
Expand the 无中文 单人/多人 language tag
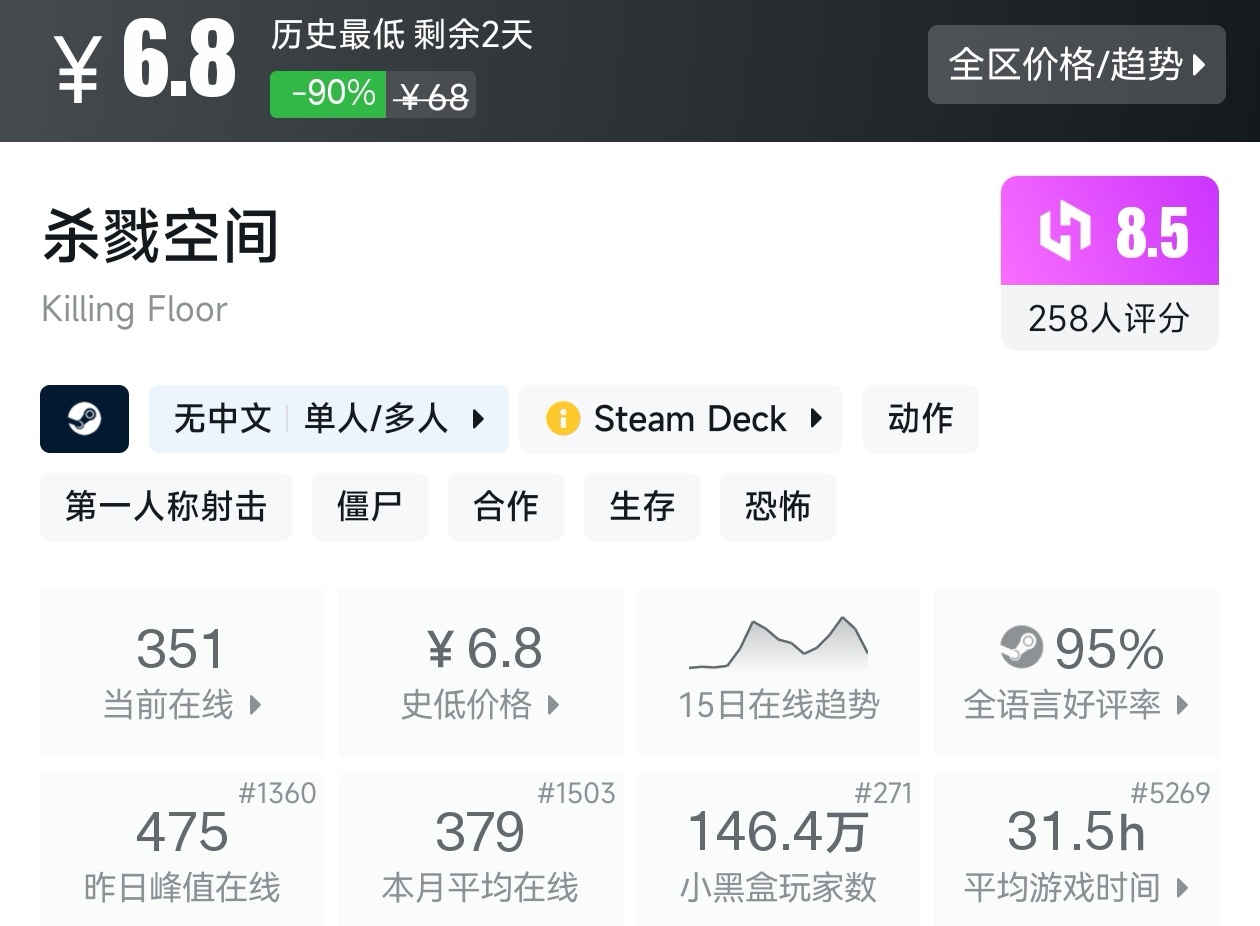(x=328, y=419)
